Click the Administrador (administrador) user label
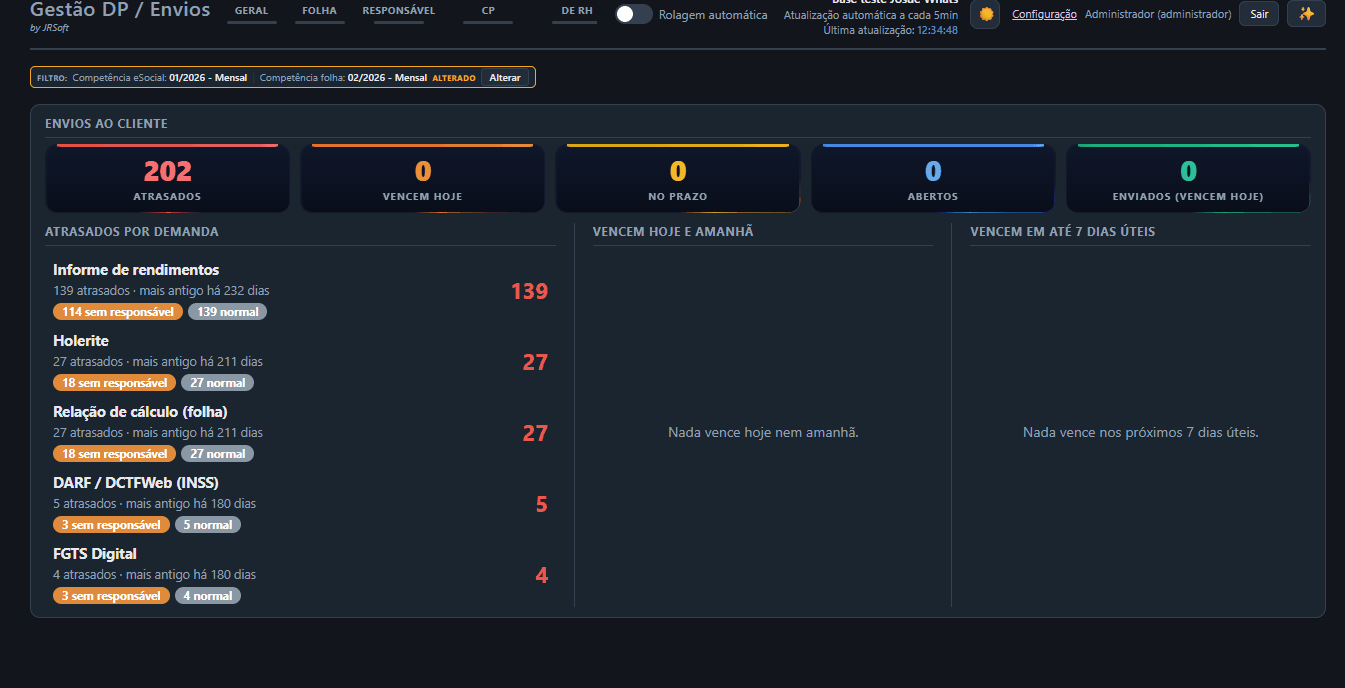This screenshot has width=1345, height=688. tap(1158, 15)
